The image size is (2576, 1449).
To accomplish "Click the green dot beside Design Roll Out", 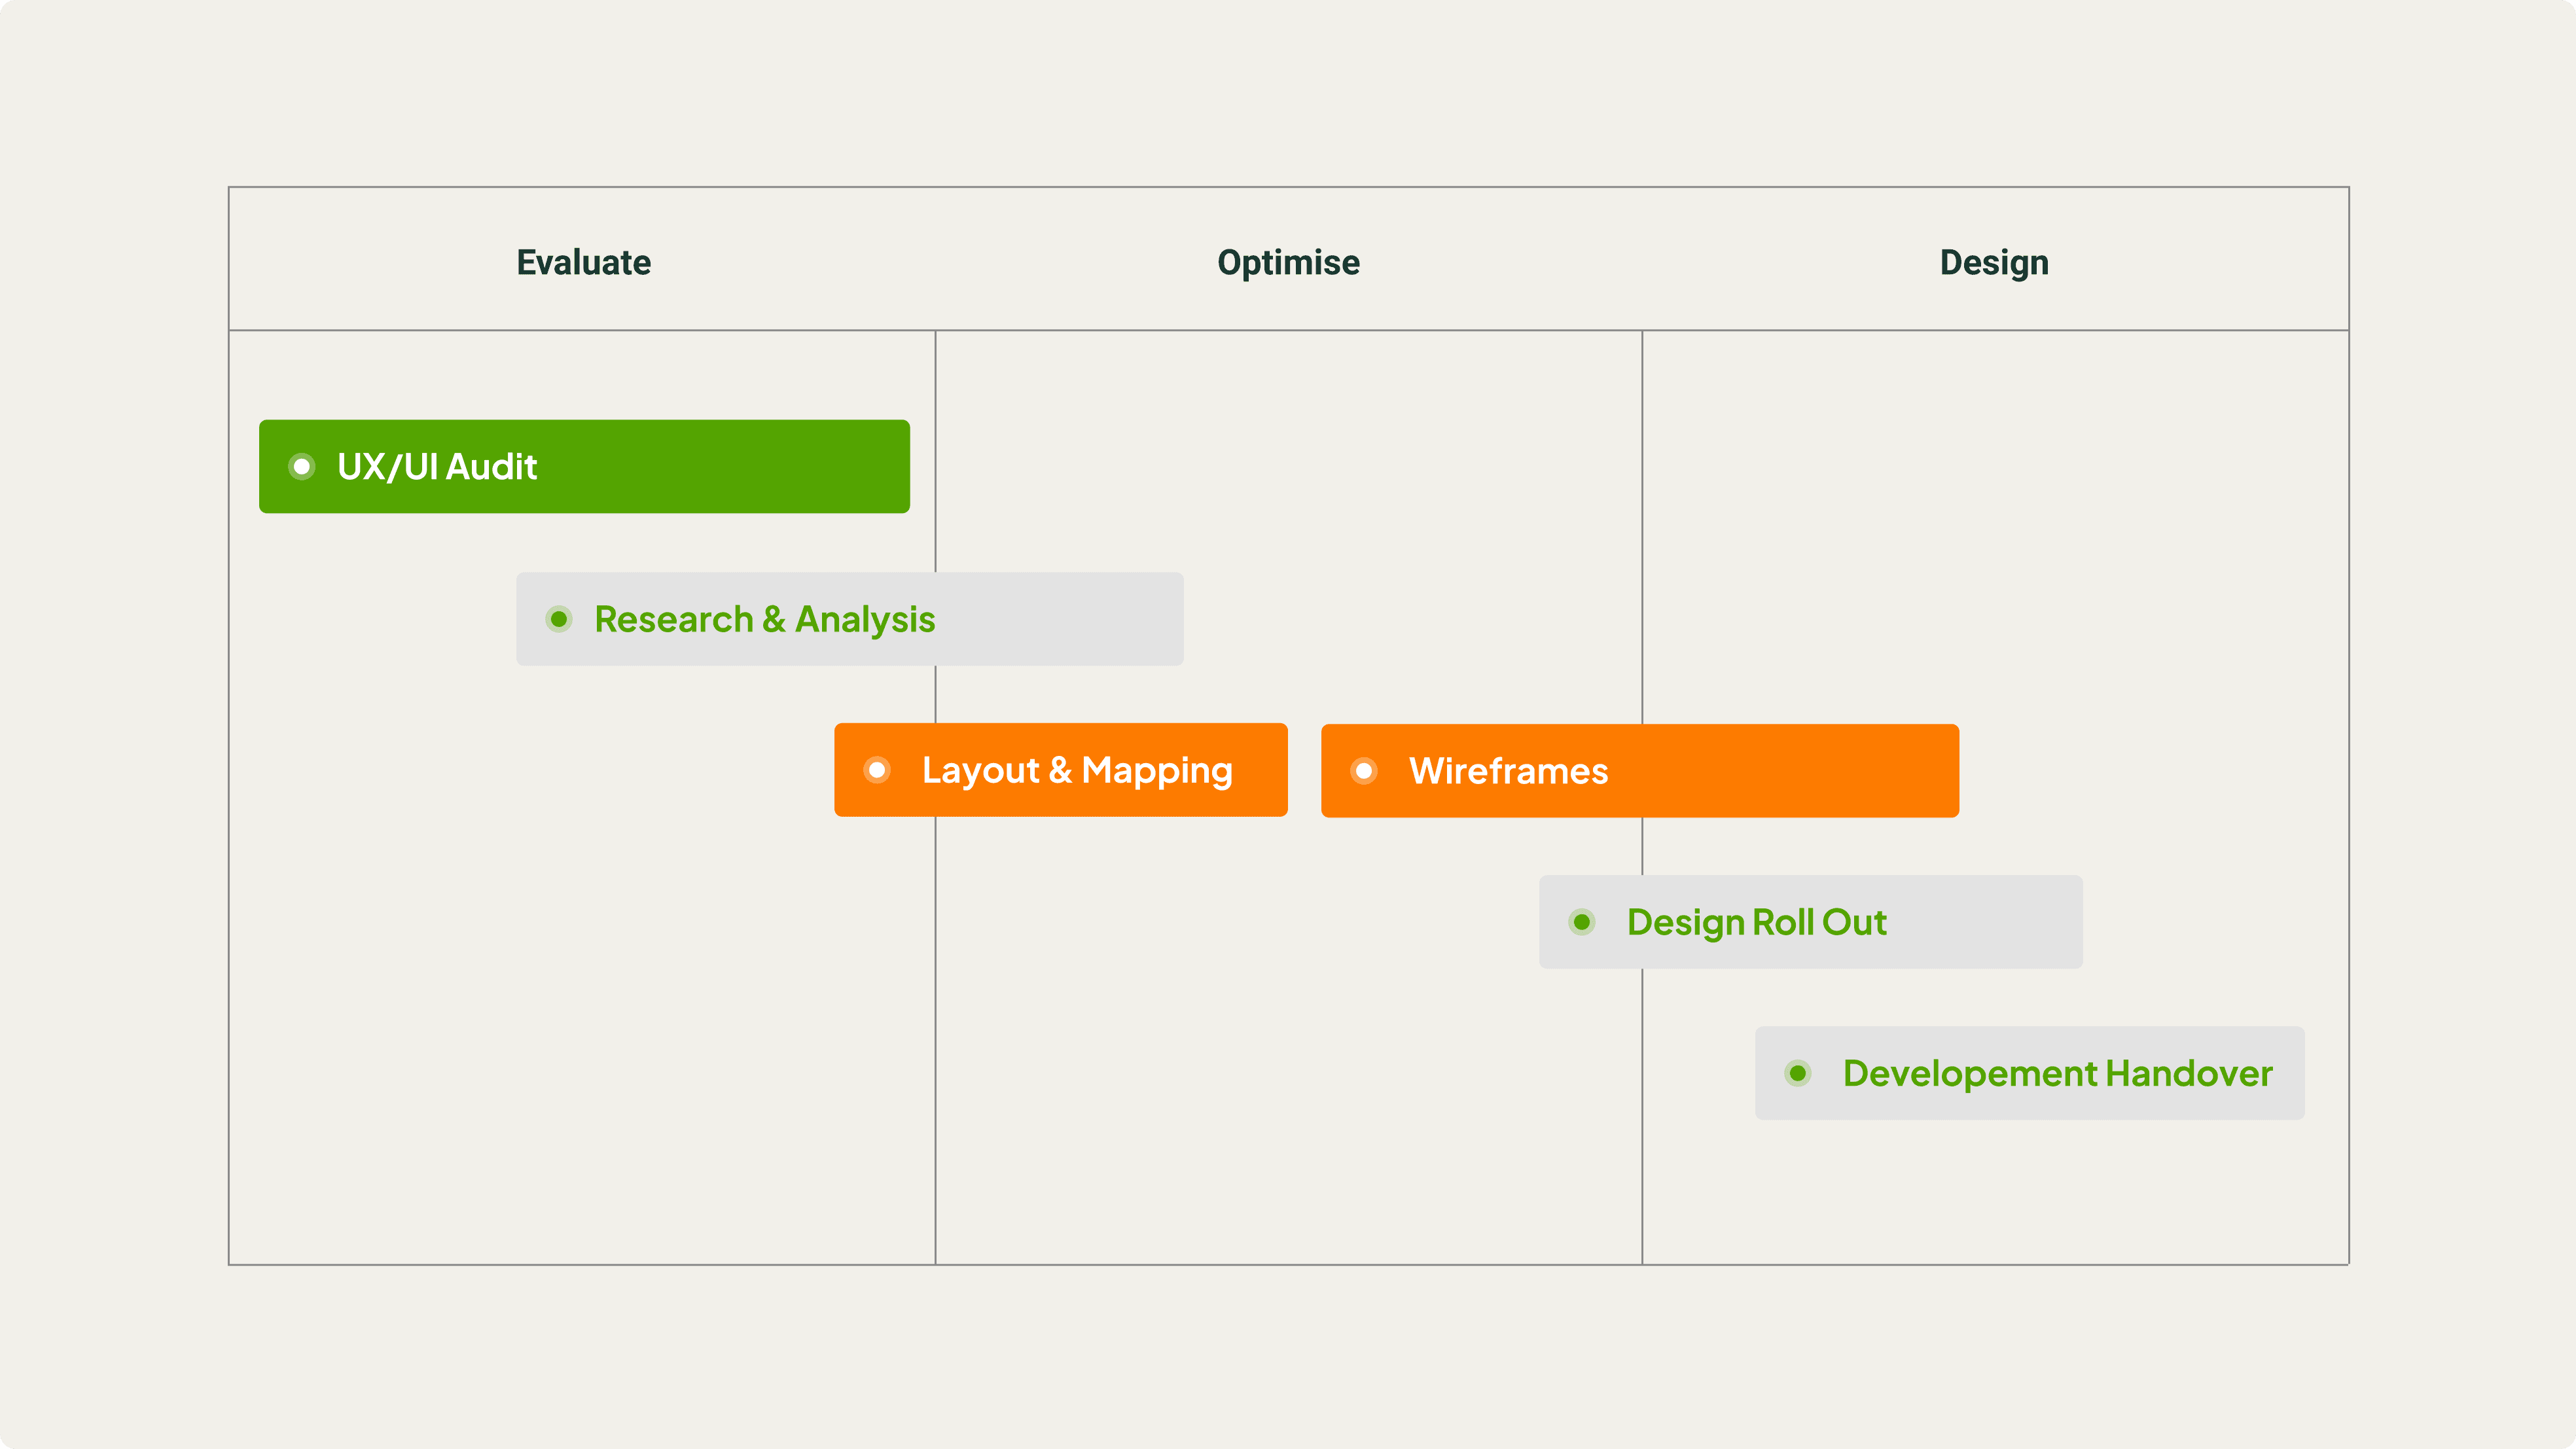I will (1582, 922).
